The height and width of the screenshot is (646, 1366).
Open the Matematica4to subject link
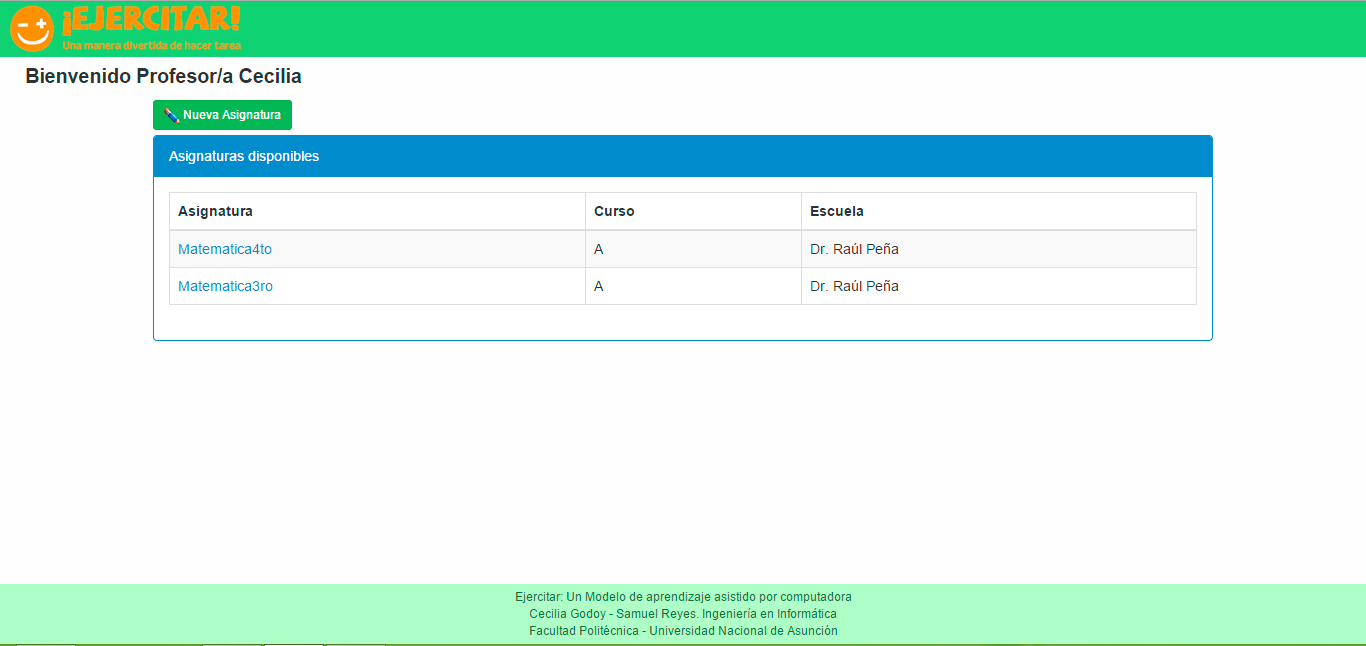coord(224,249)
